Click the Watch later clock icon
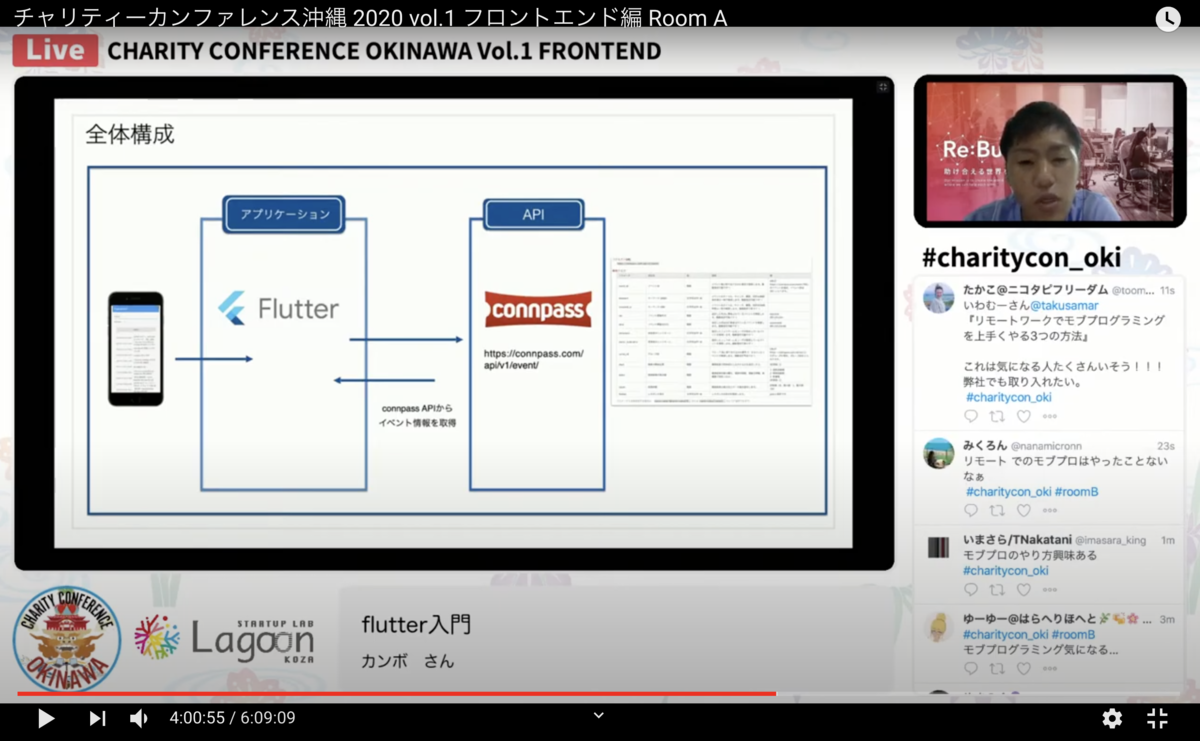Viewport: 1200px width, 741px height. 1167,18
